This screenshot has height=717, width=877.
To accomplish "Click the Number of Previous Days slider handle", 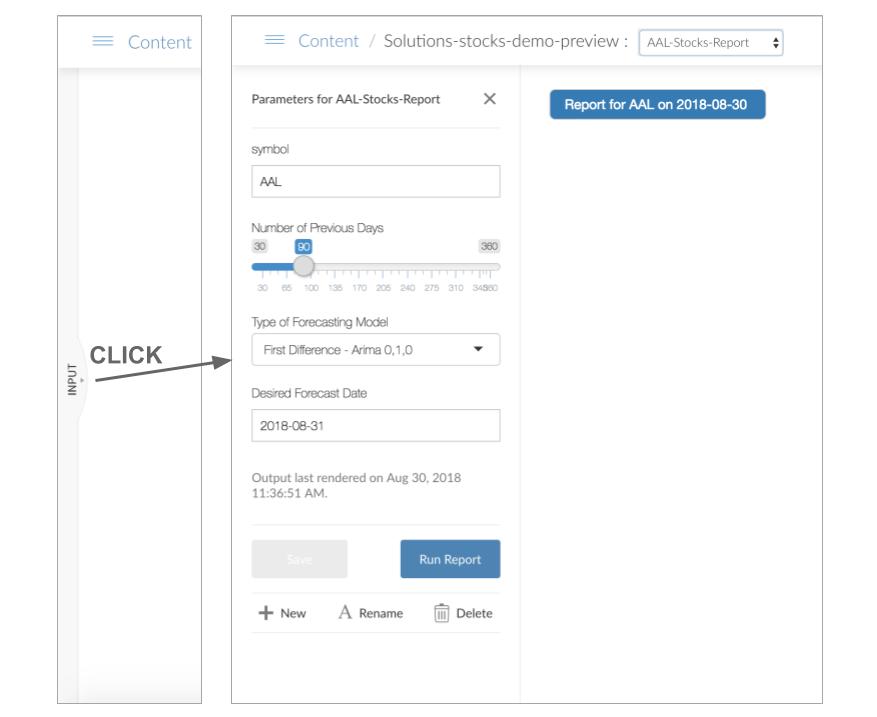I will tap(303, 267).
